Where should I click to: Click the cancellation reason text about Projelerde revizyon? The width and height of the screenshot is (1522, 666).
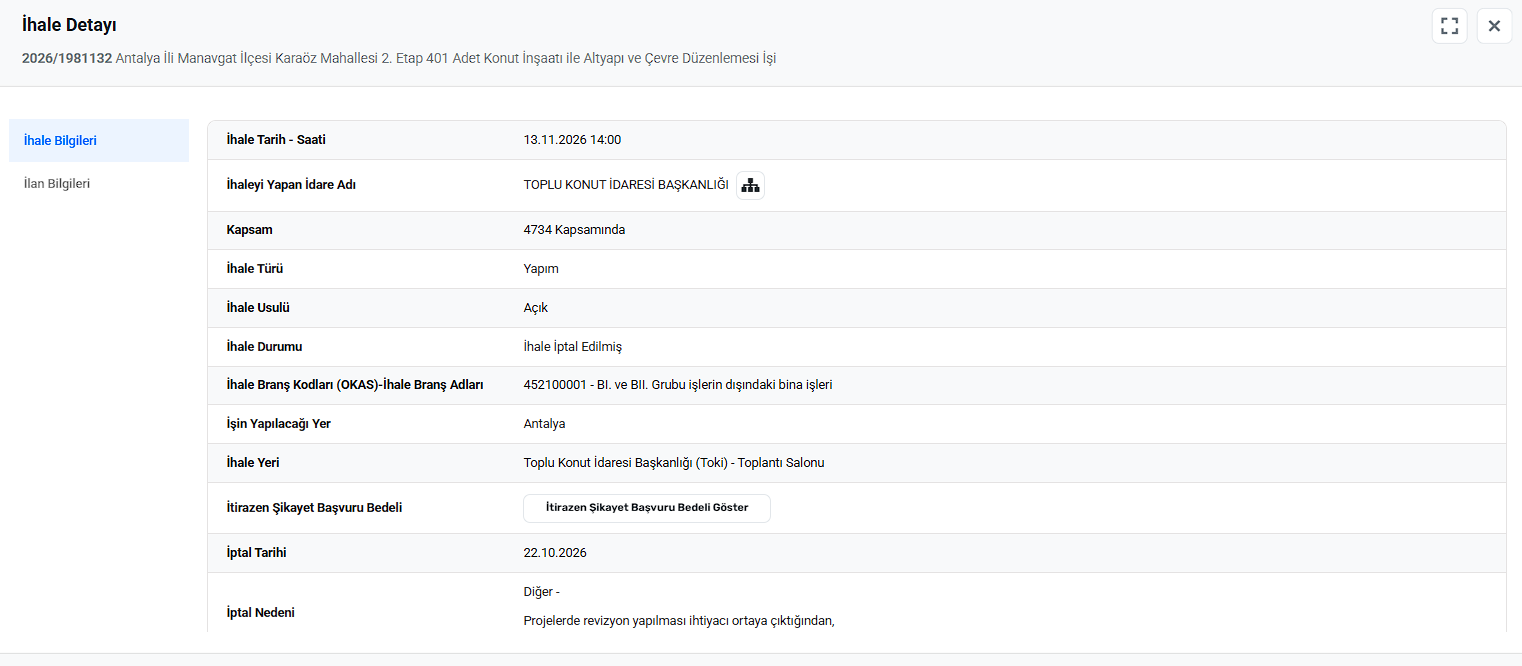point(679,621)
